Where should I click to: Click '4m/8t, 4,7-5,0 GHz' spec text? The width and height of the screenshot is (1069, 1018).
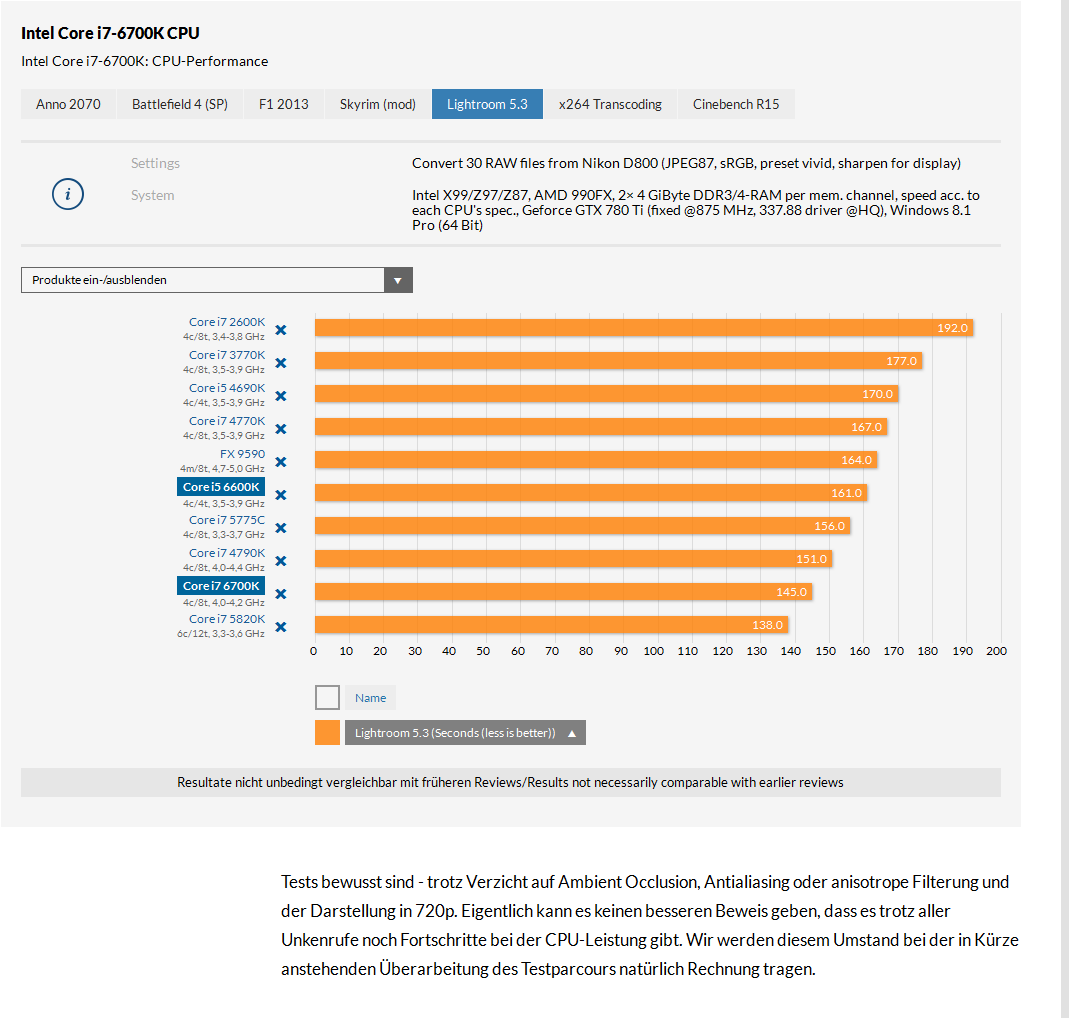tap(222, 468)
